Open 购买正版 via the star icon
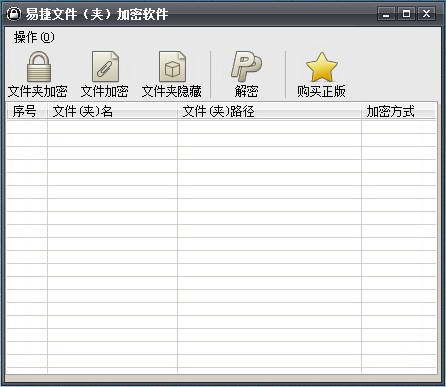This screenshot has width=446, height=387. (321, 67)
